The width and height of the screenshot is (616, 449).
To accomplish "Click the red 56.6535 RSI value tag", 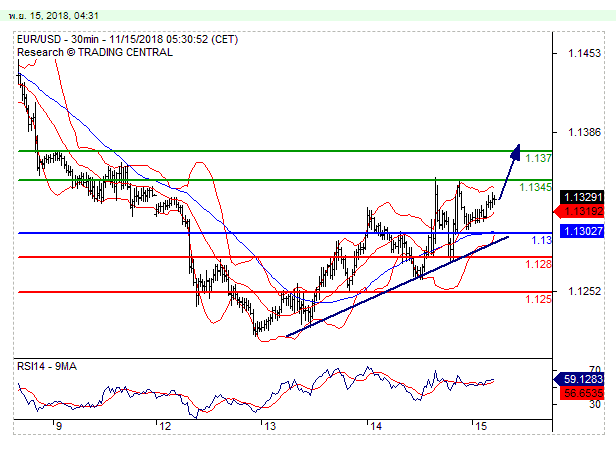I will (x=582, y=393).
